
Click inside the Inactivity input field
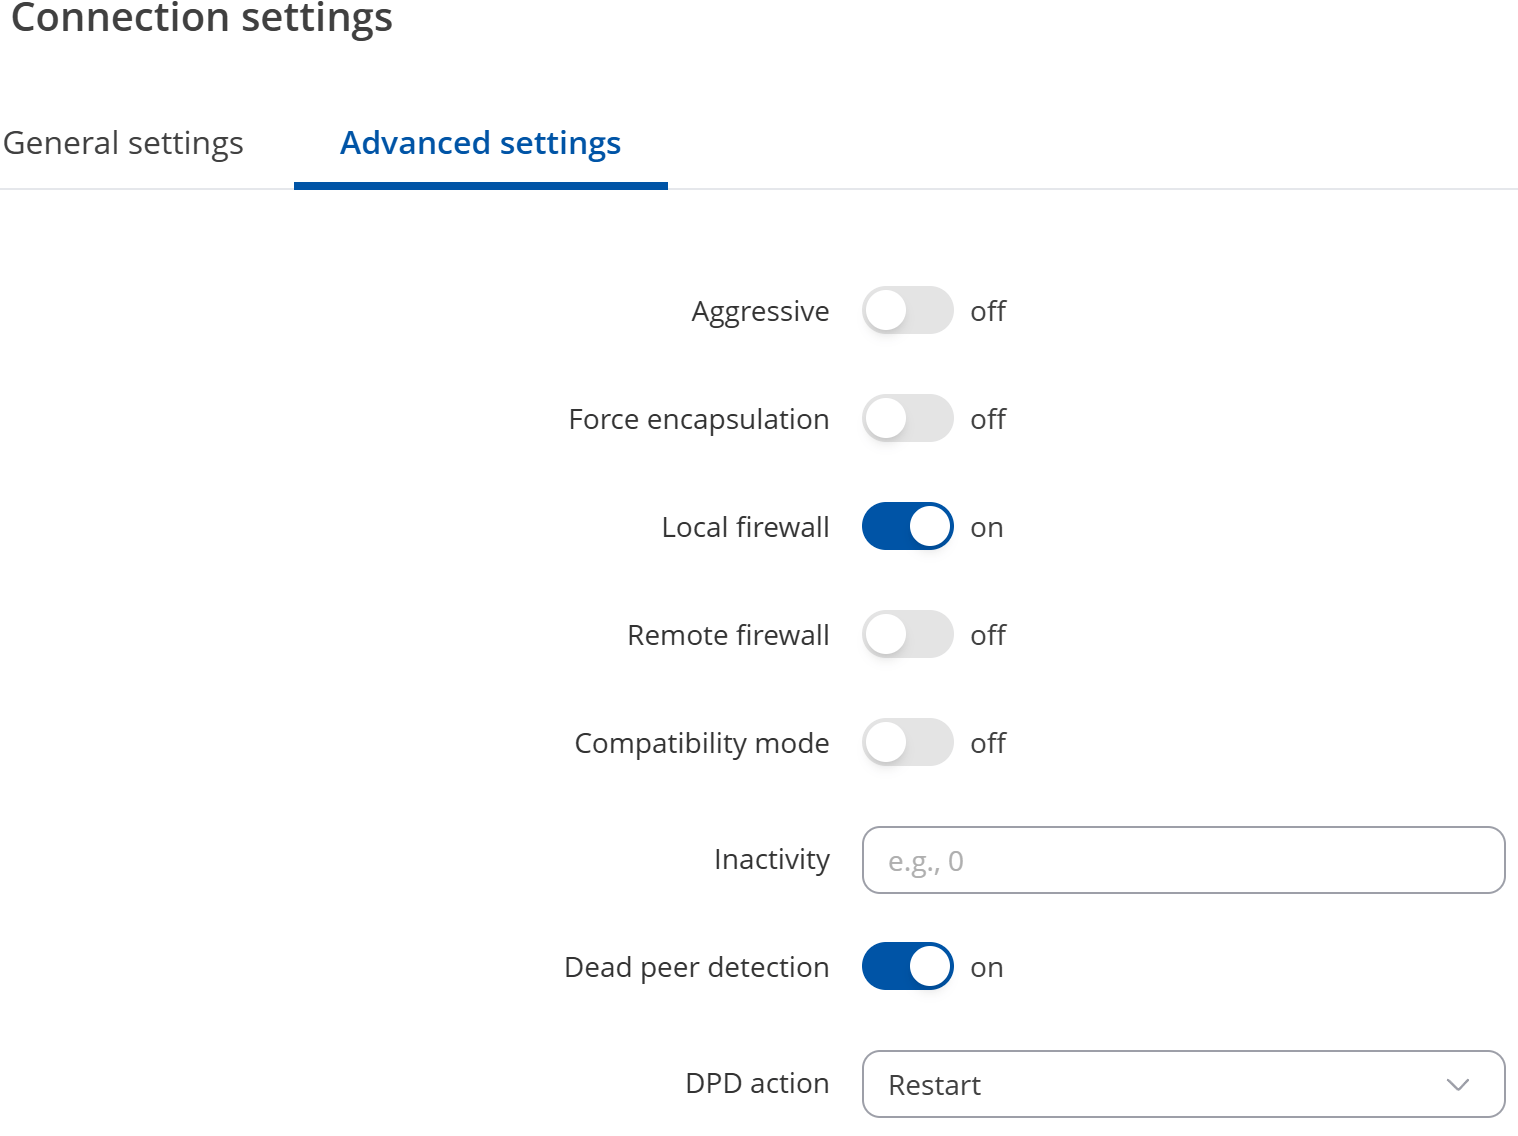click(1183, 860)
